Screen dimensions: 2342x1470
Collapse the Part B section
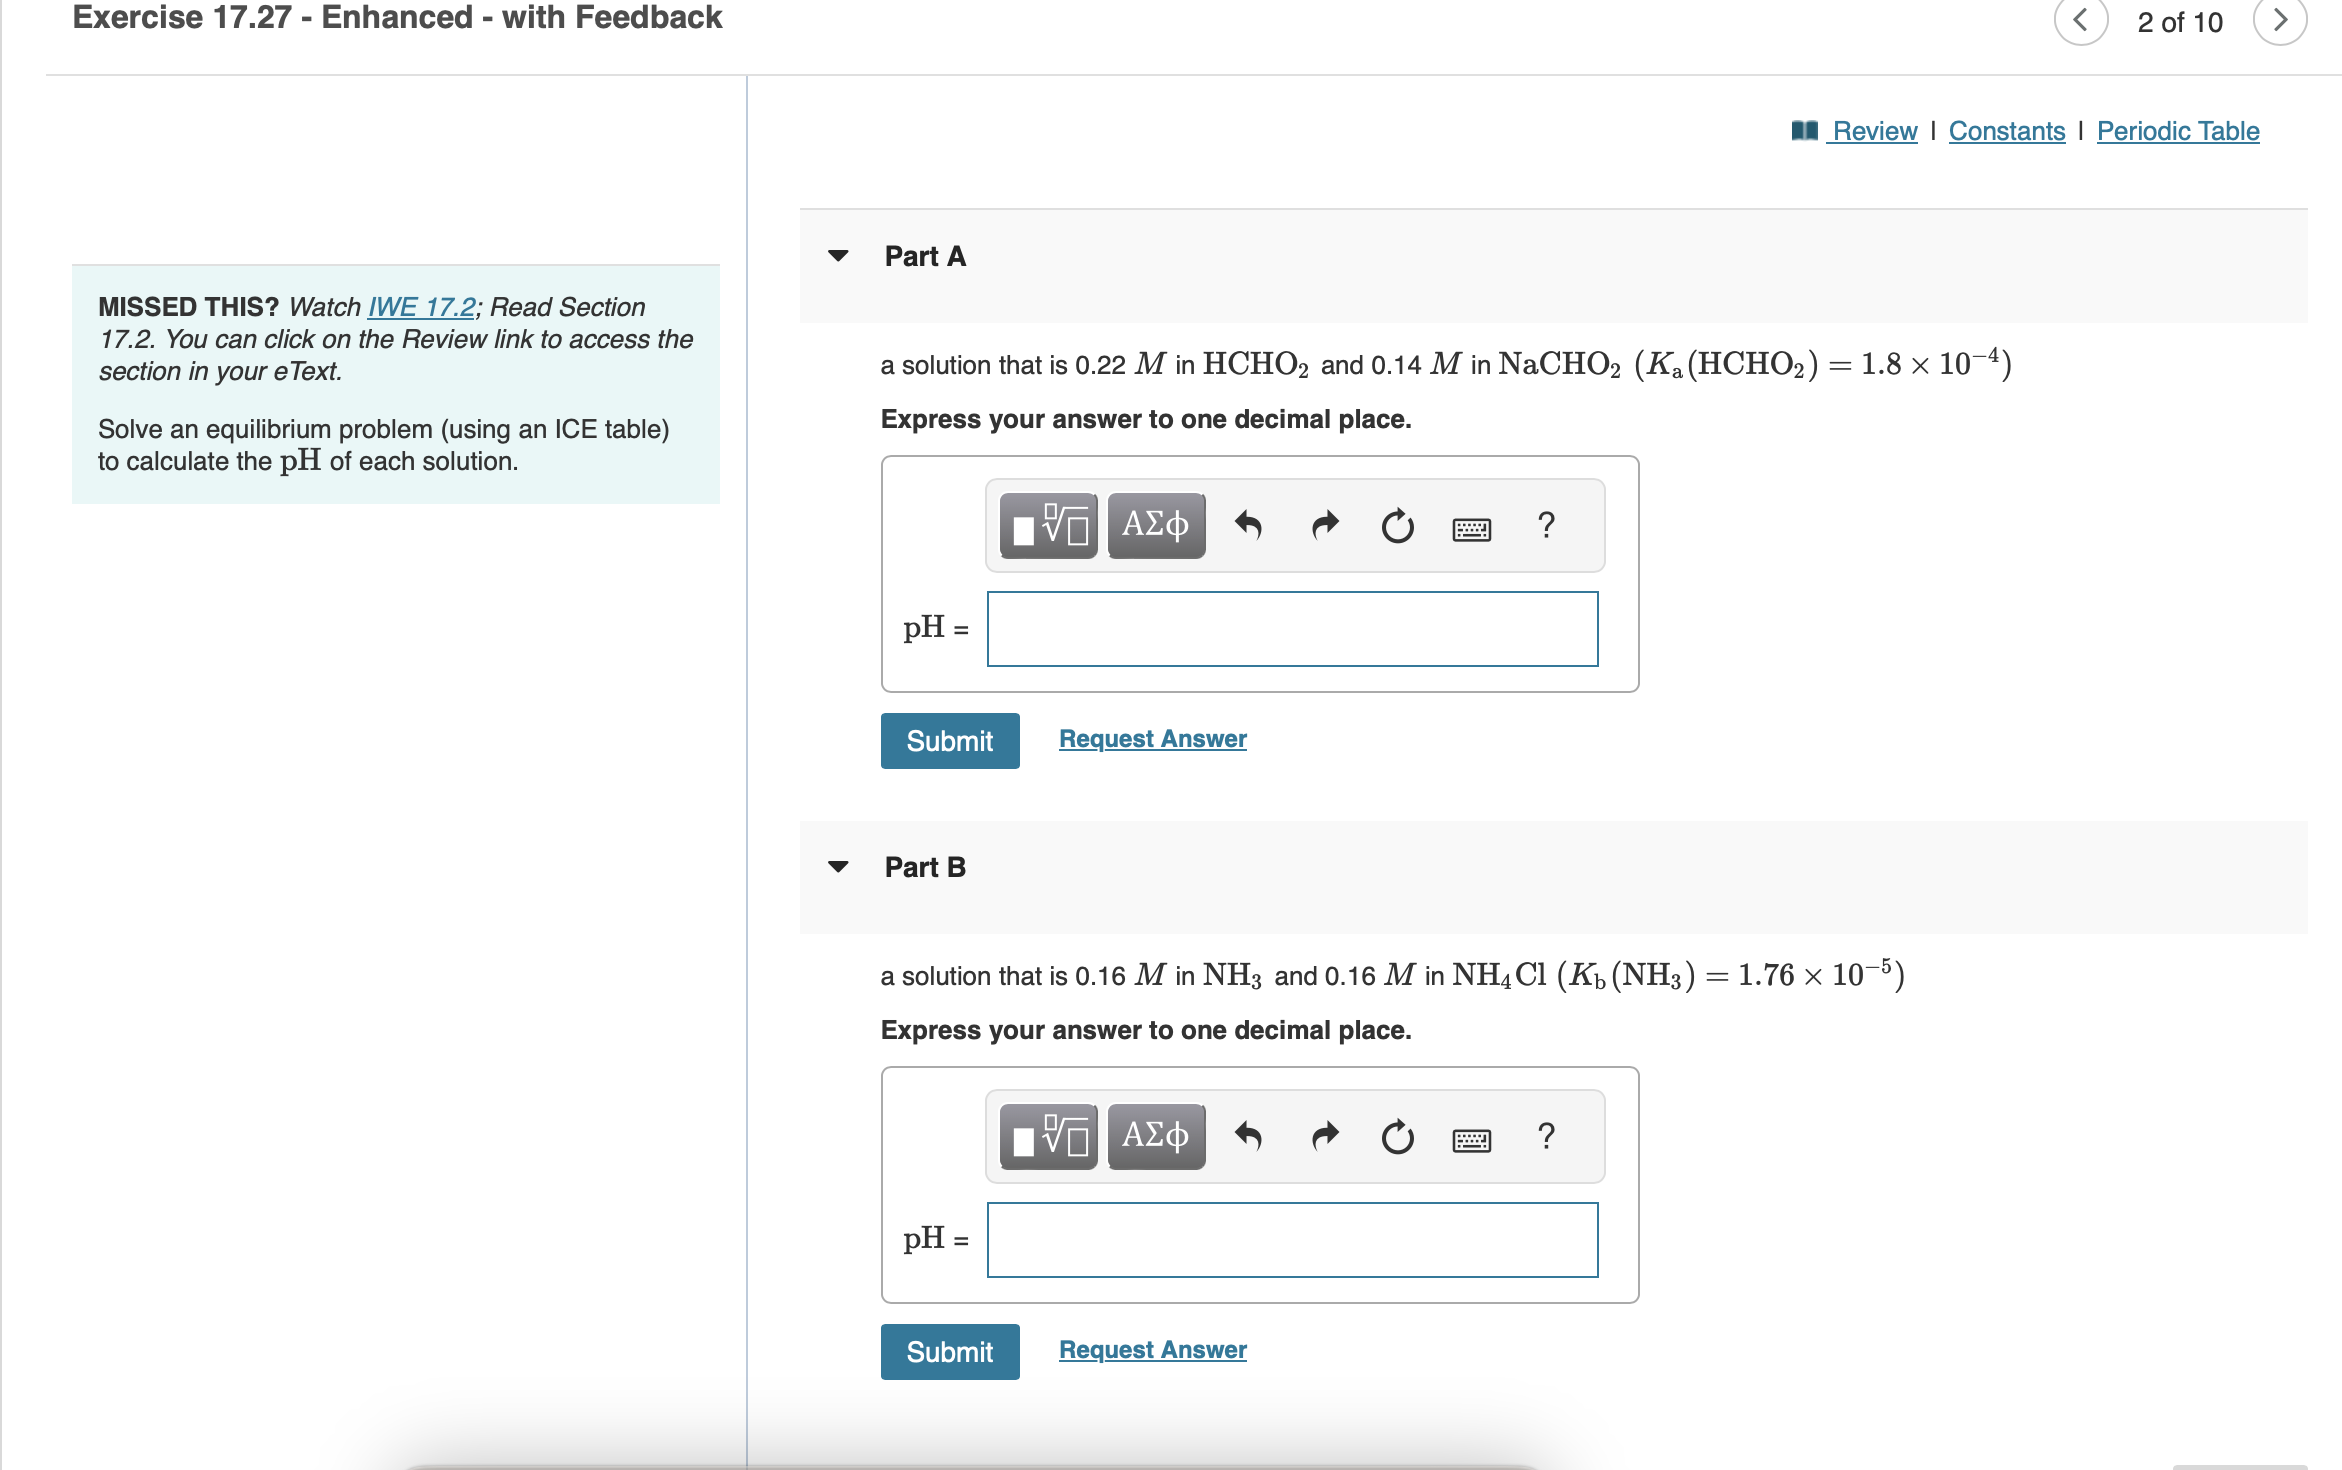(x=839, y=867)
